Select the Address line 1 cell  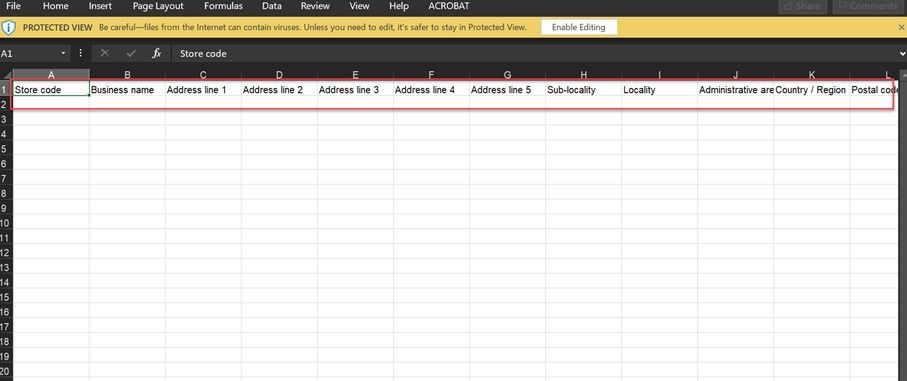pyautogui.click(x=203, y=90)
